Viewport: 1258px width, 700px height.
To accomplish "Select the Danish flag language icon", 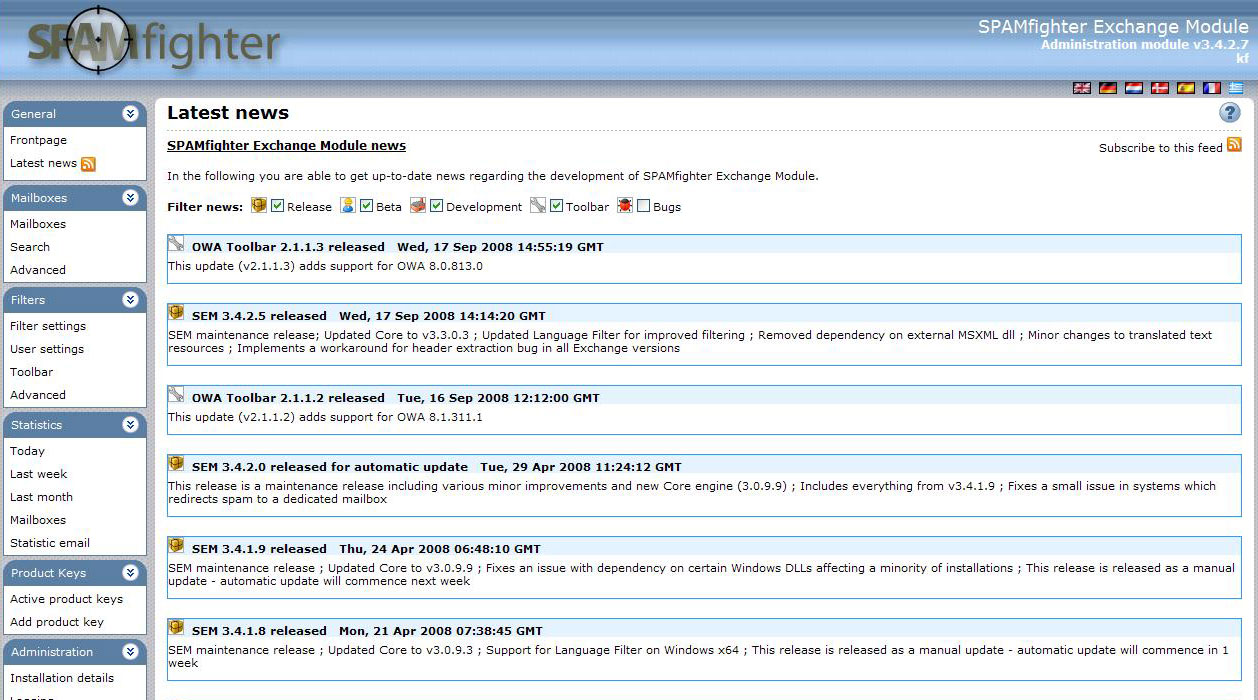I will [1160, 88].
